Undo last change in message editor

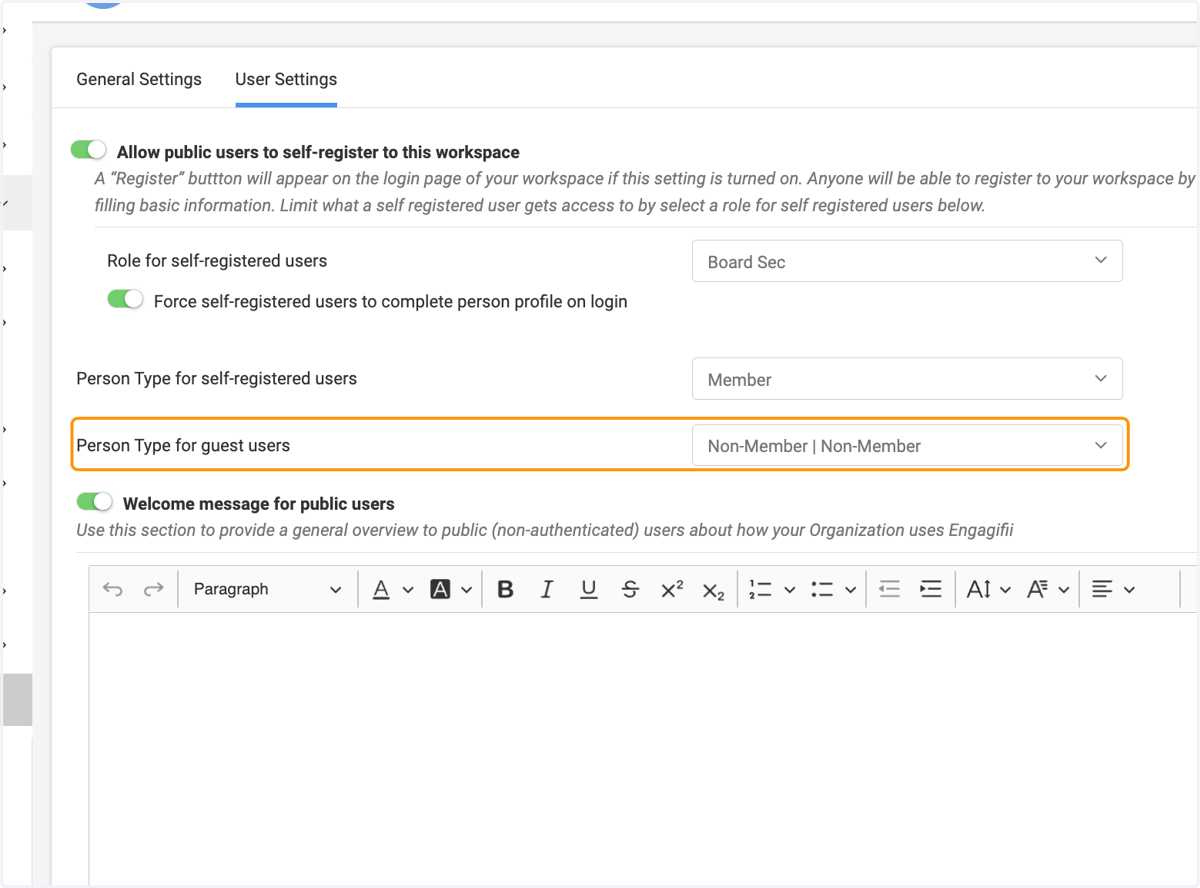113,590
